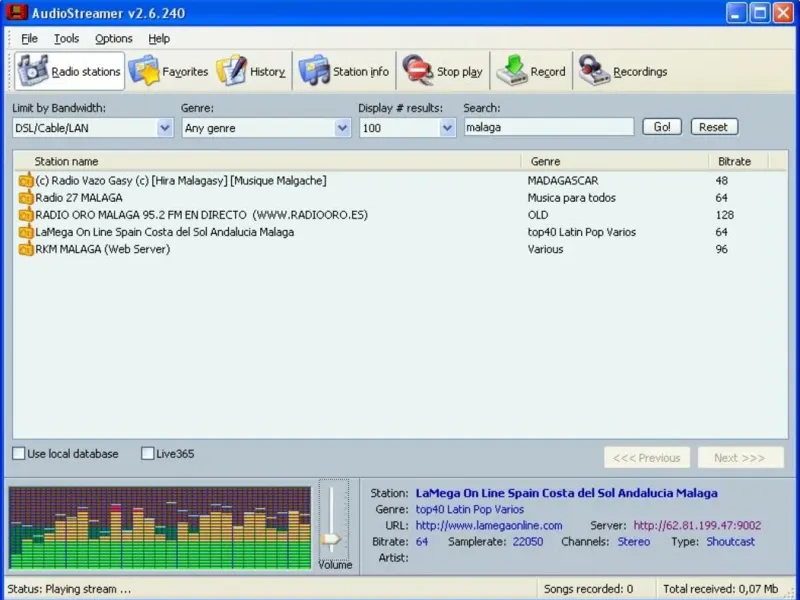Open the History notepad icon

[x=231, y=71]
